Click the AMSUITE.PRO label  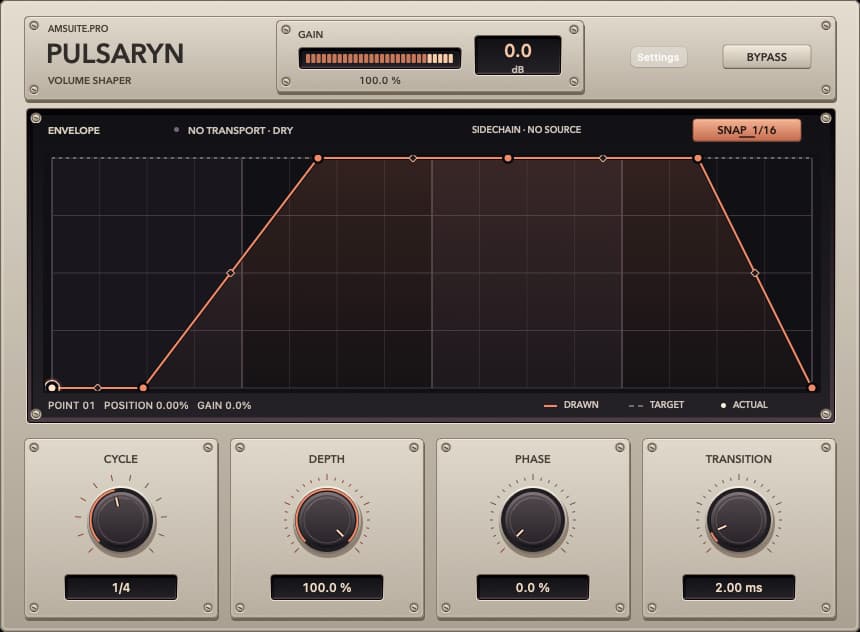click(78, 29)
